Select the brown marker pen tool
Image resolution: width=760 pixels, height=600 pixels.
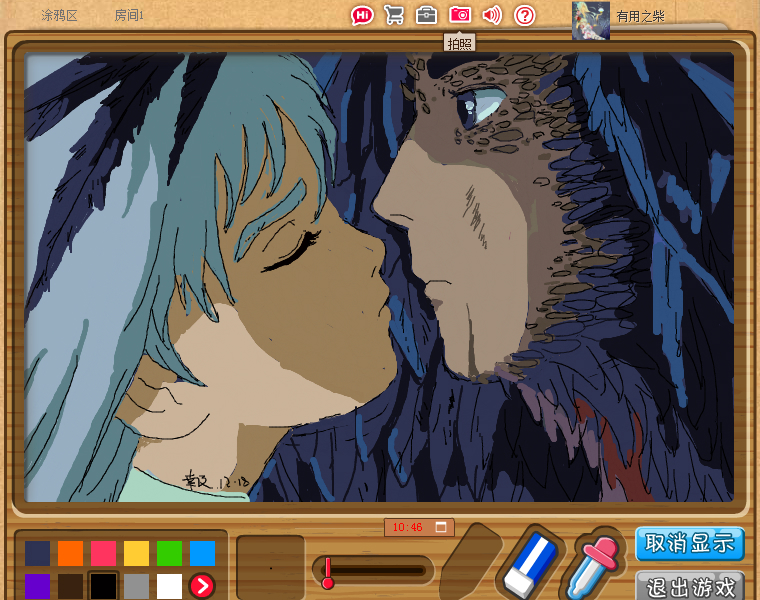(x=470, y=562)
